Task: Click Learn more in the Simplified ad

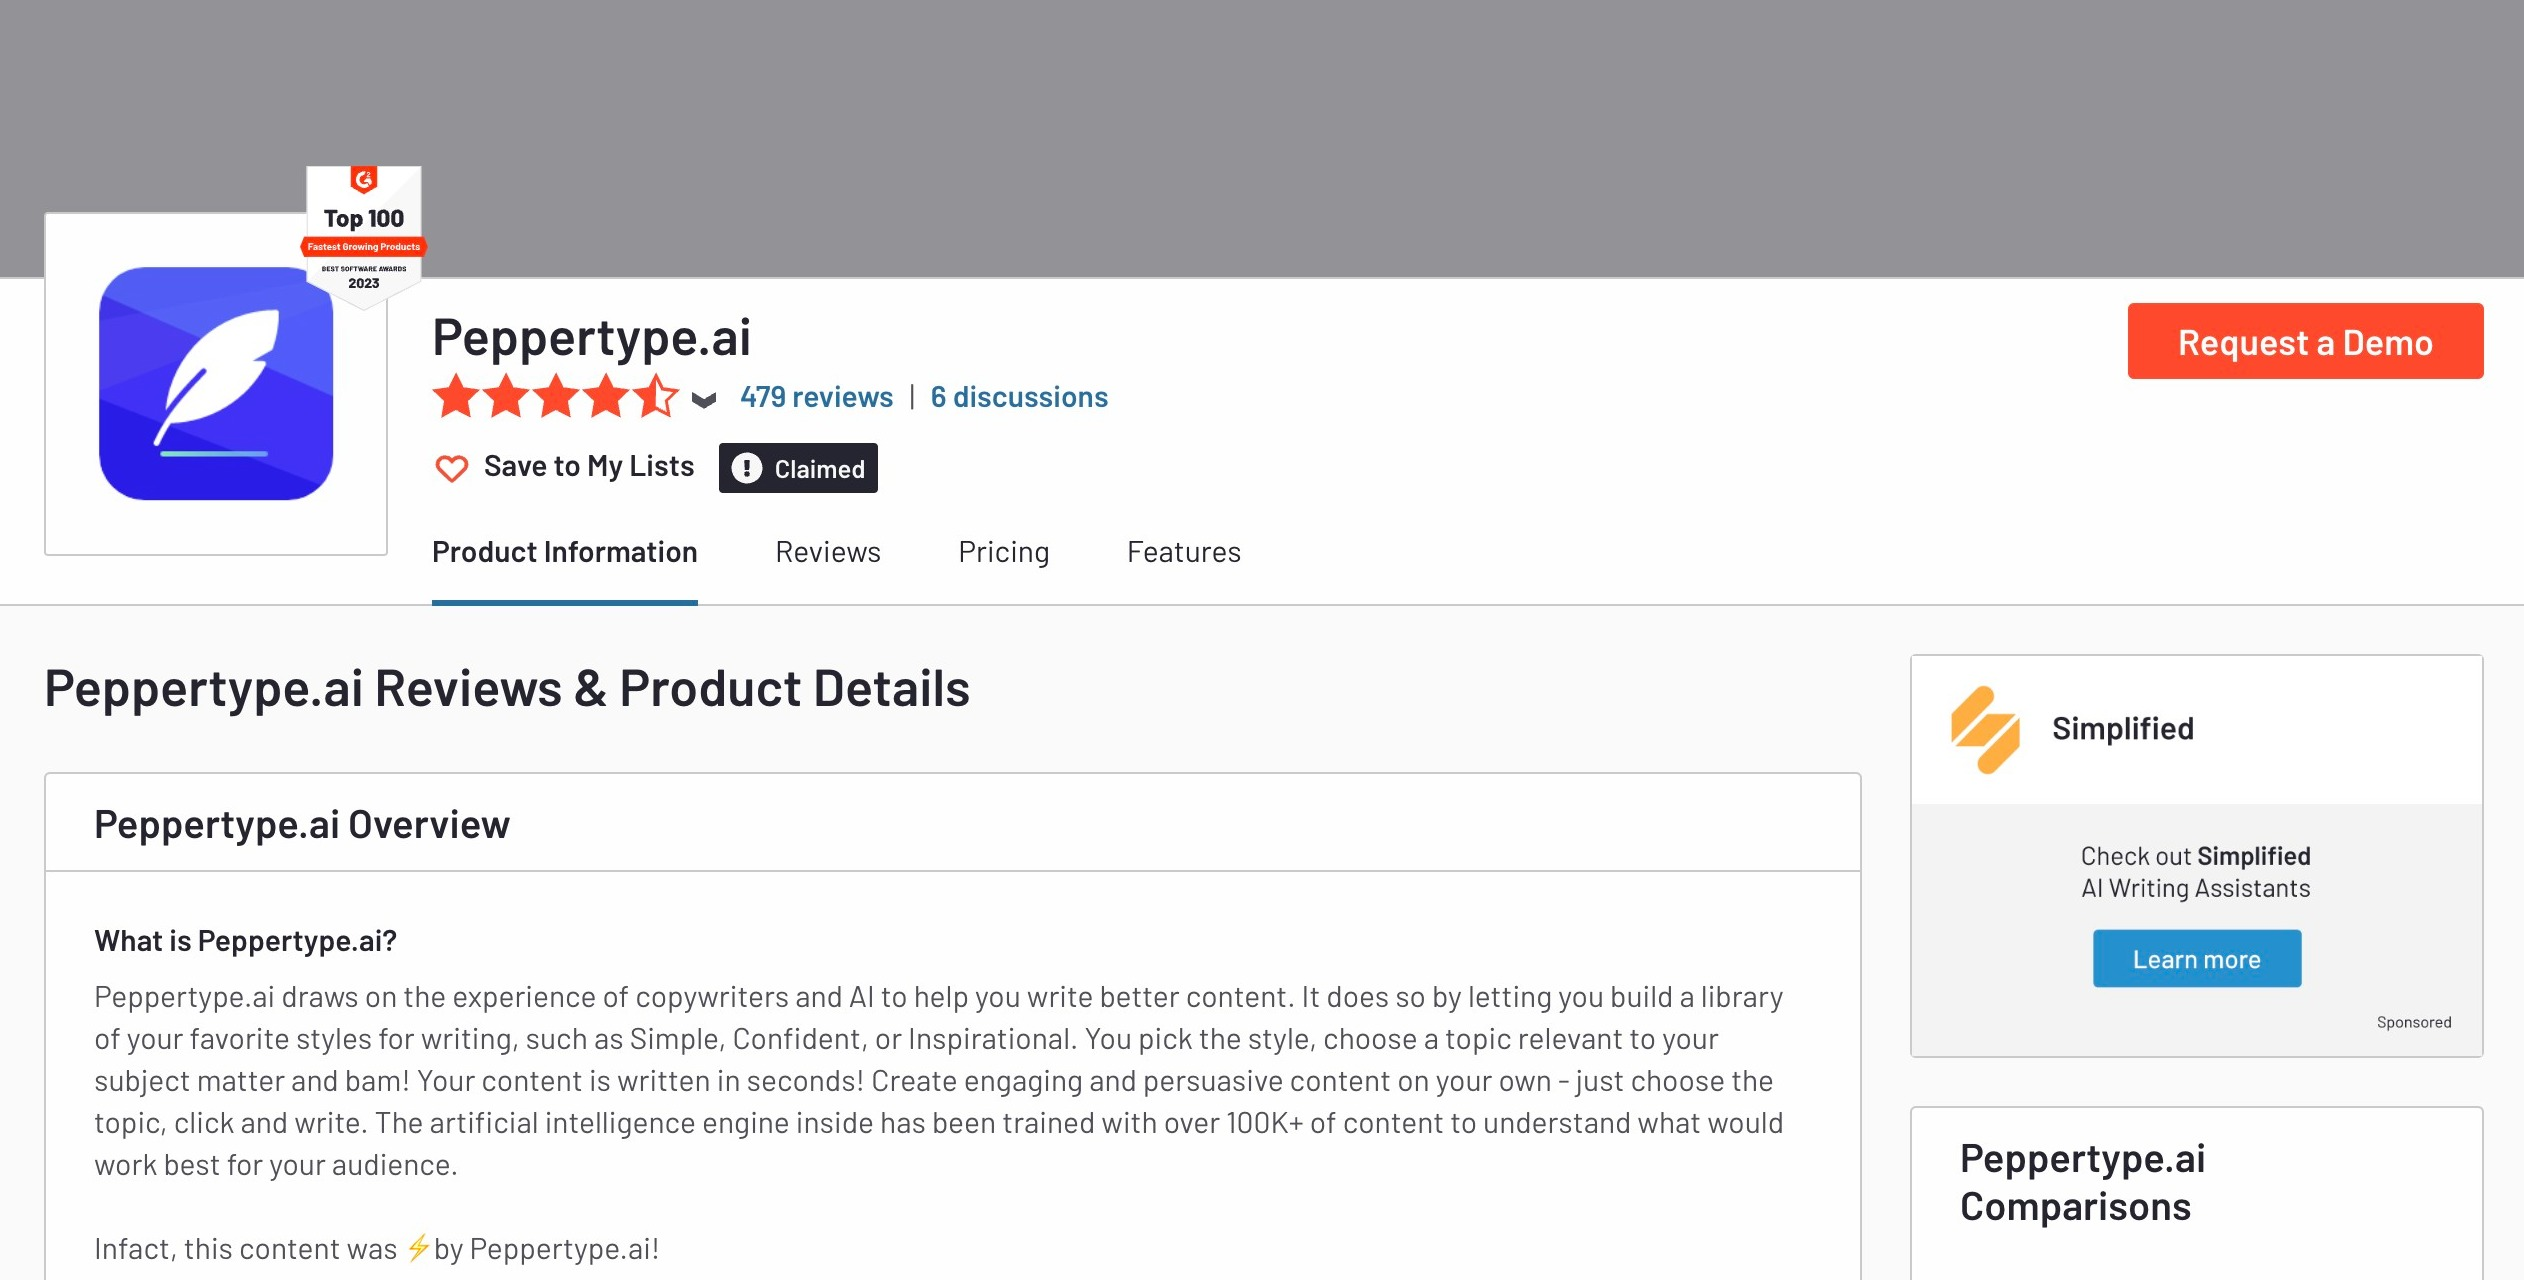Action: pos(2196,958)
